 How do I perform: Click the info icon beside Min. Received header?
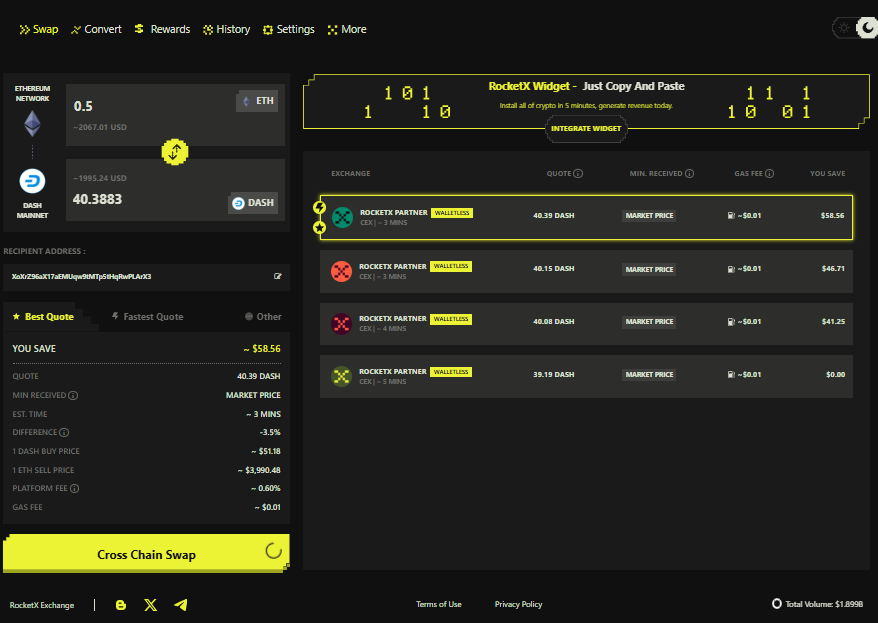coord(690,174)
